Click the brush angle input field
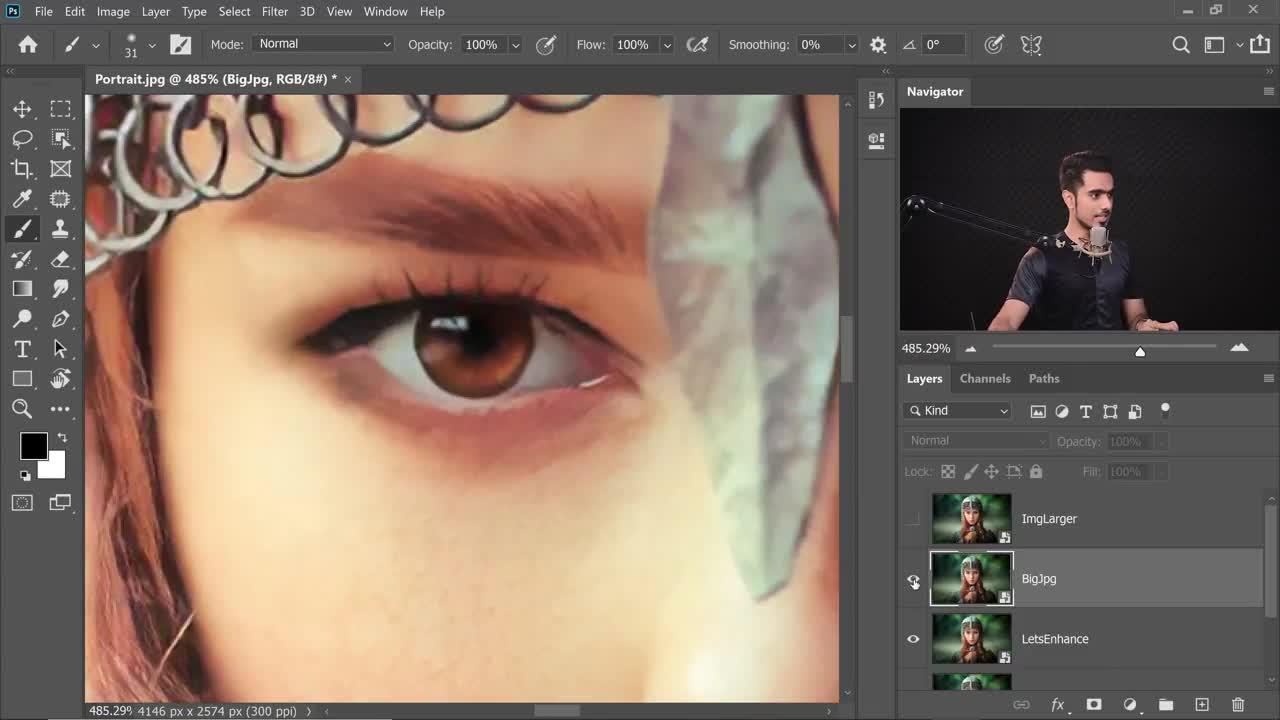The height and width of the screenshot is (720, 1280). tap(944, 45)
